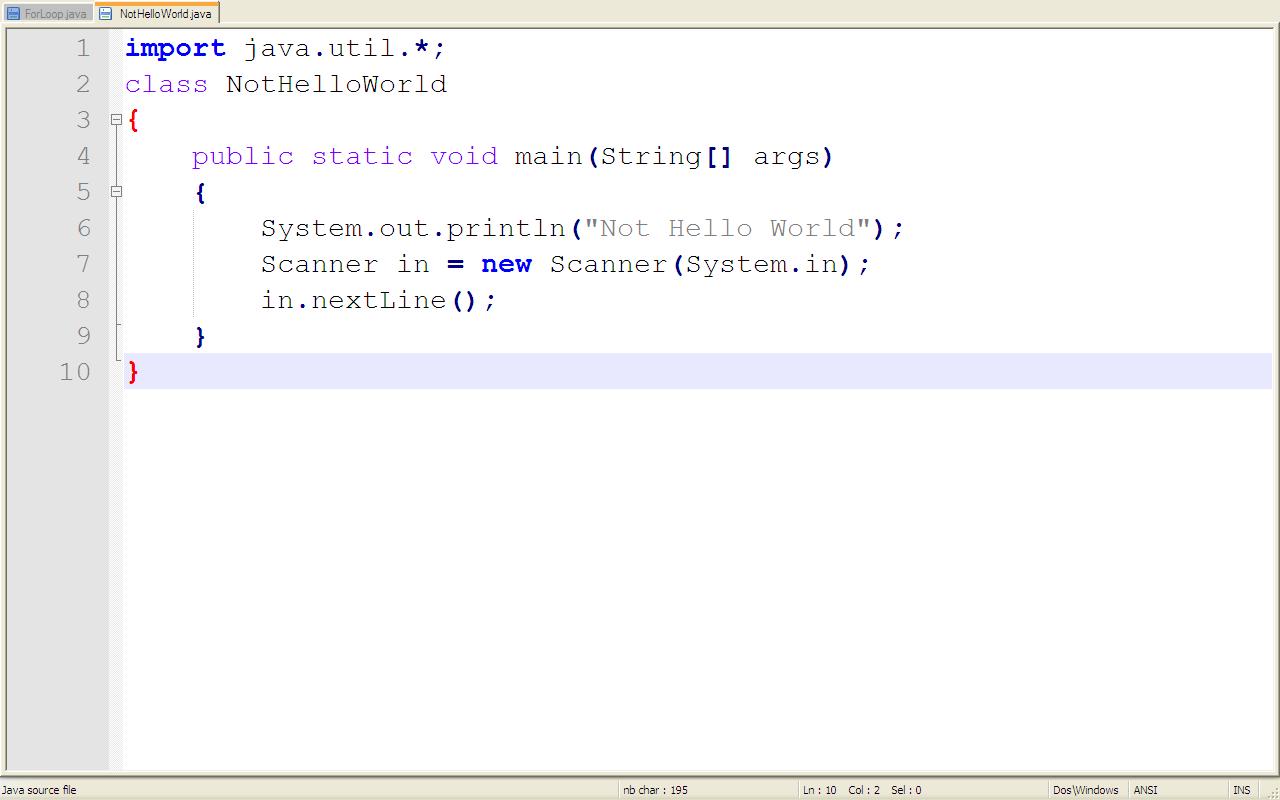
Task: Click line number 2 in the margin
Action: [83, 84]
